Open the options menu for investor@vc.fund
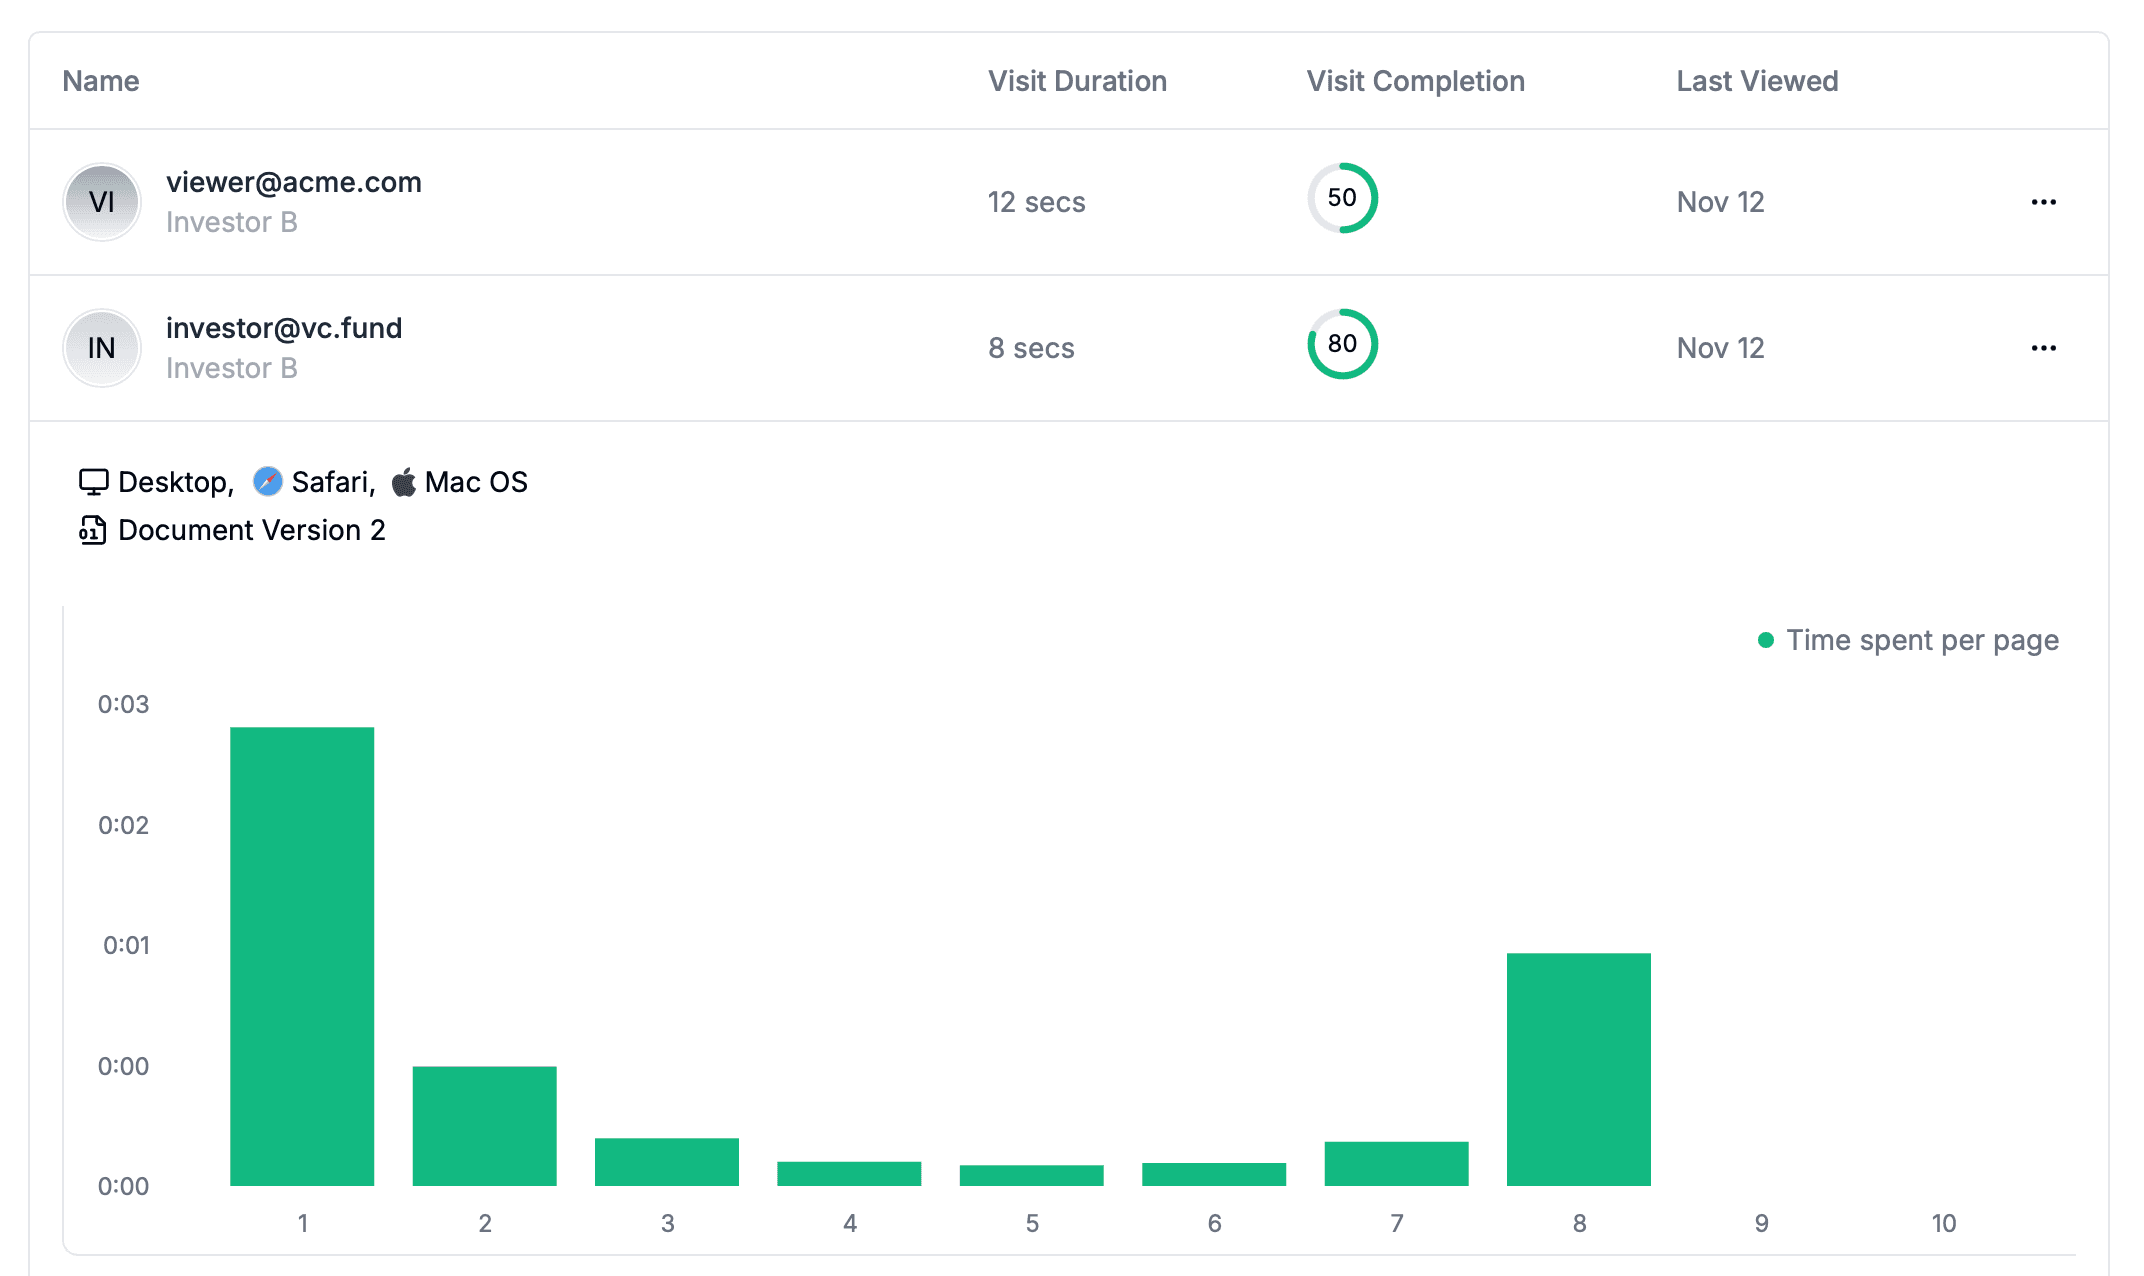 (2043, 348)
